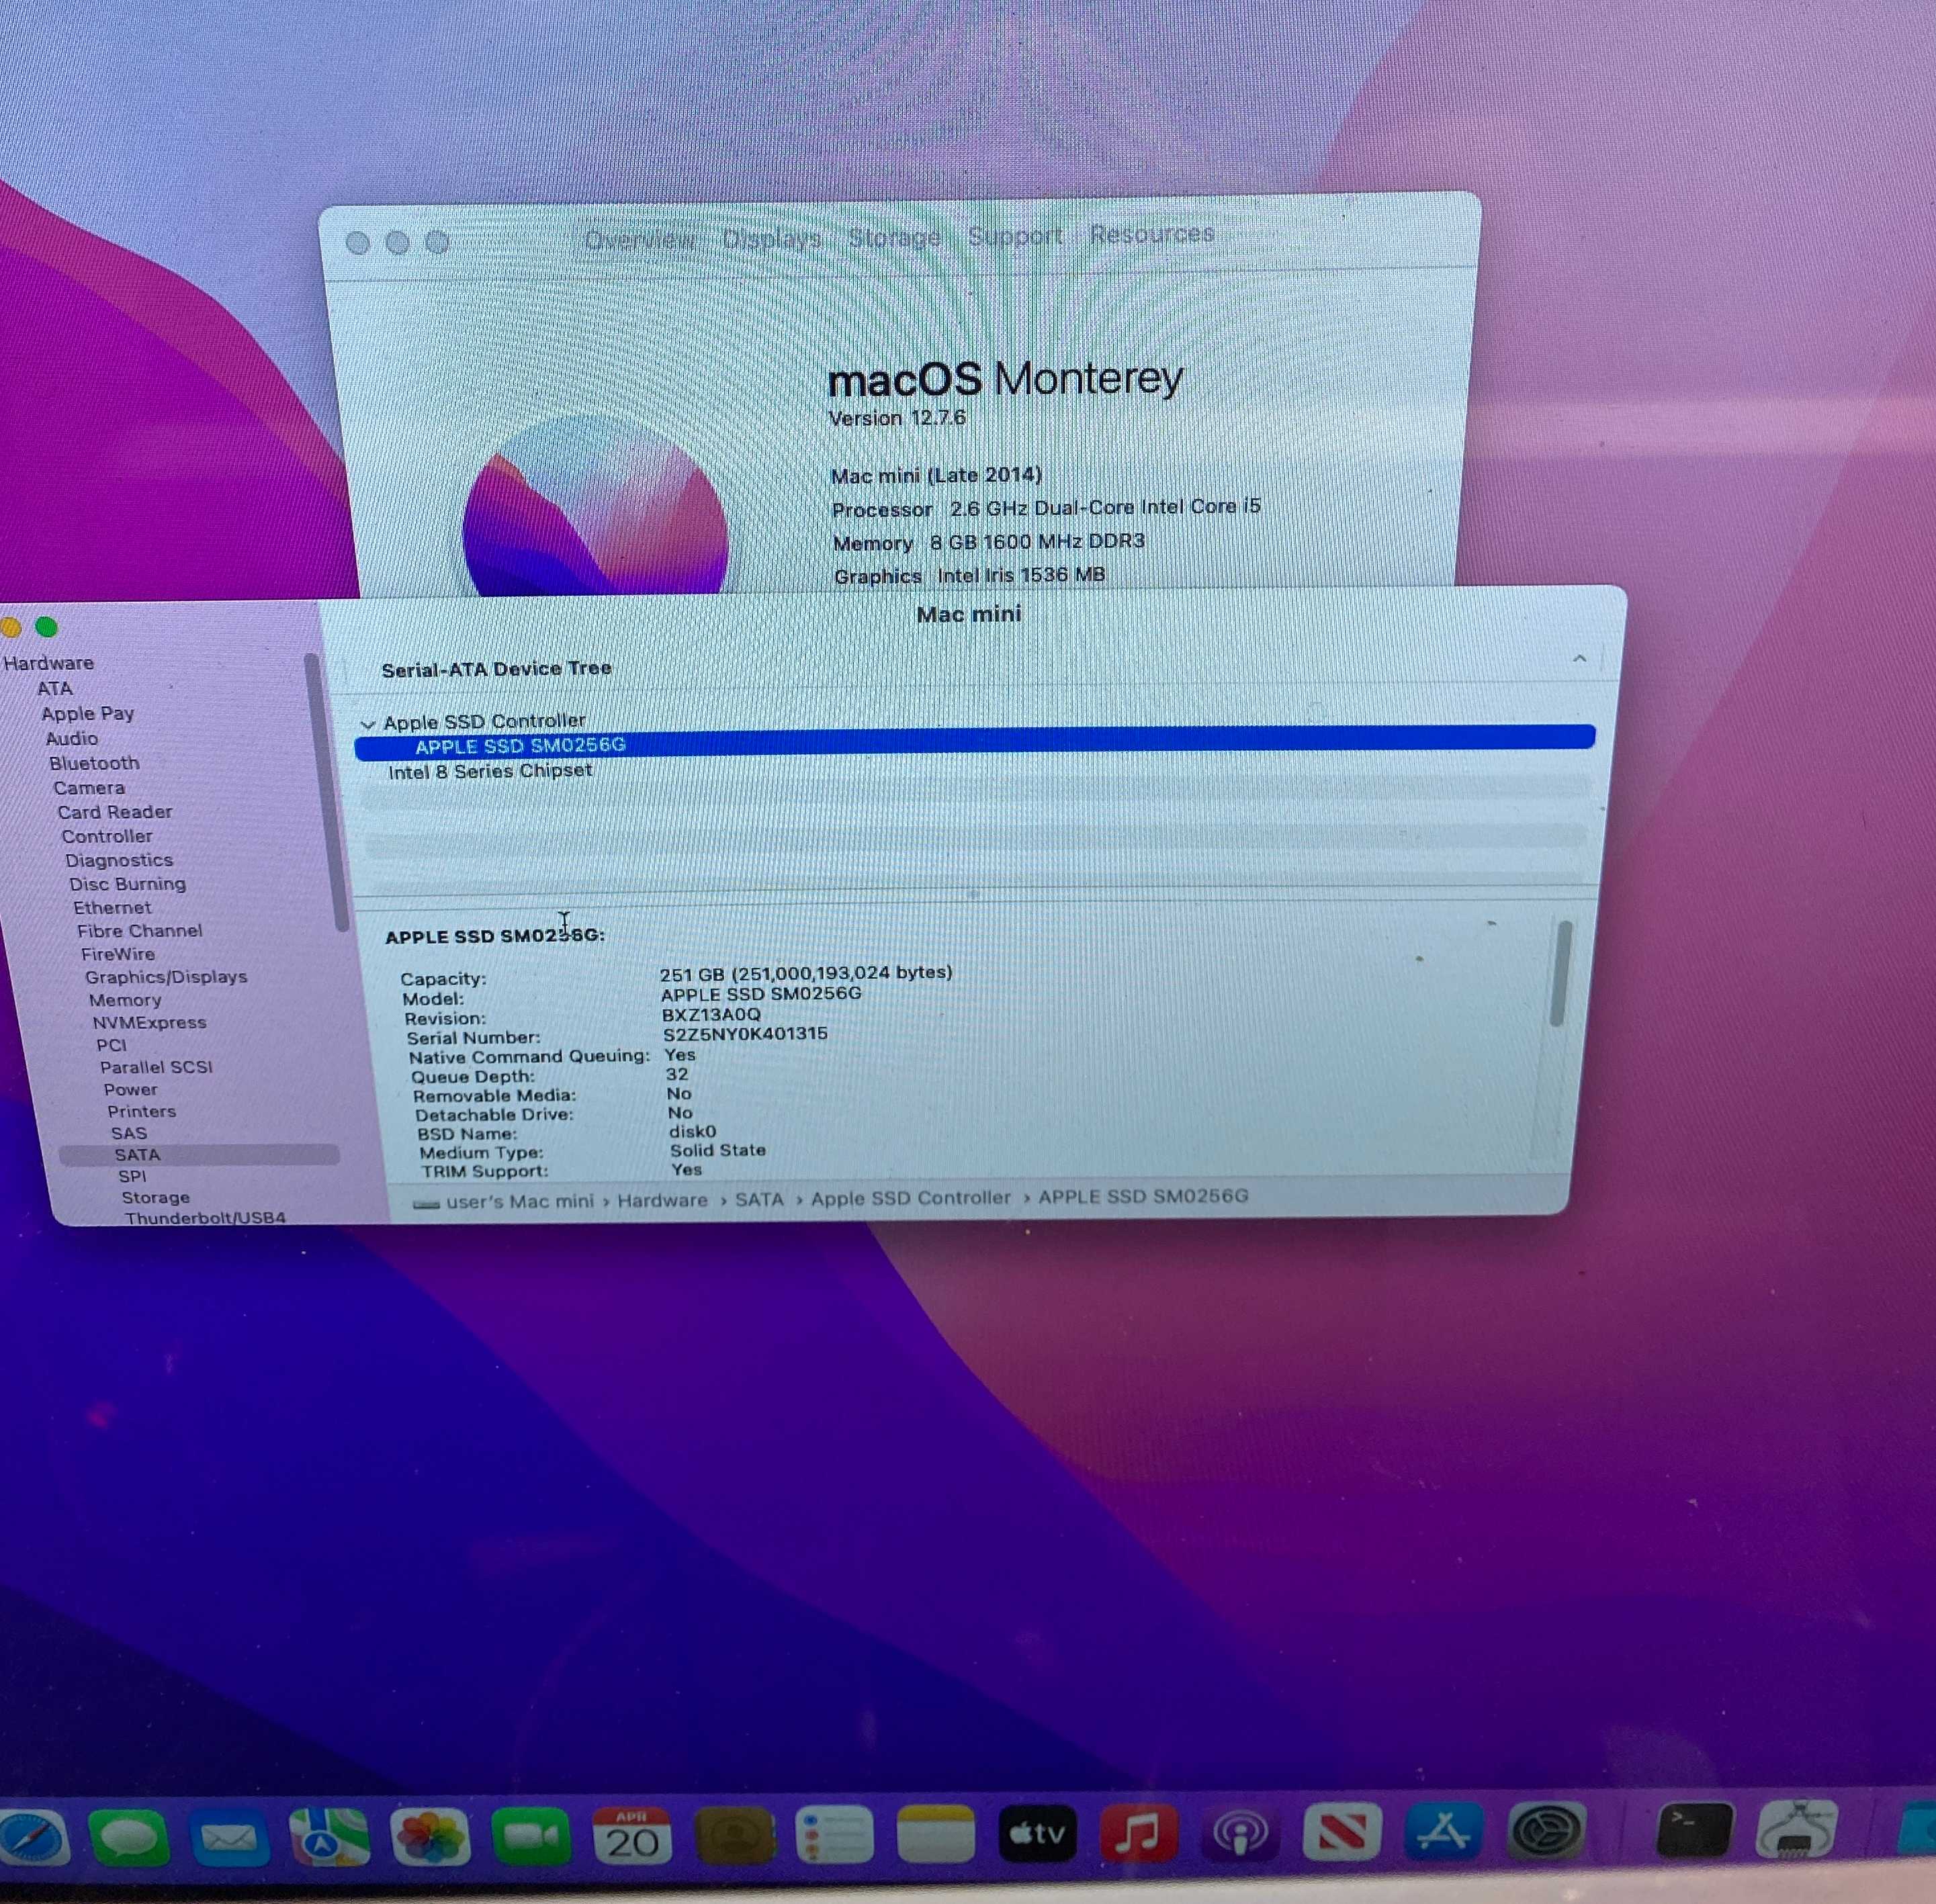Open Calendar showing April 20
1936x1904 pixels.
coord(632,1837)
